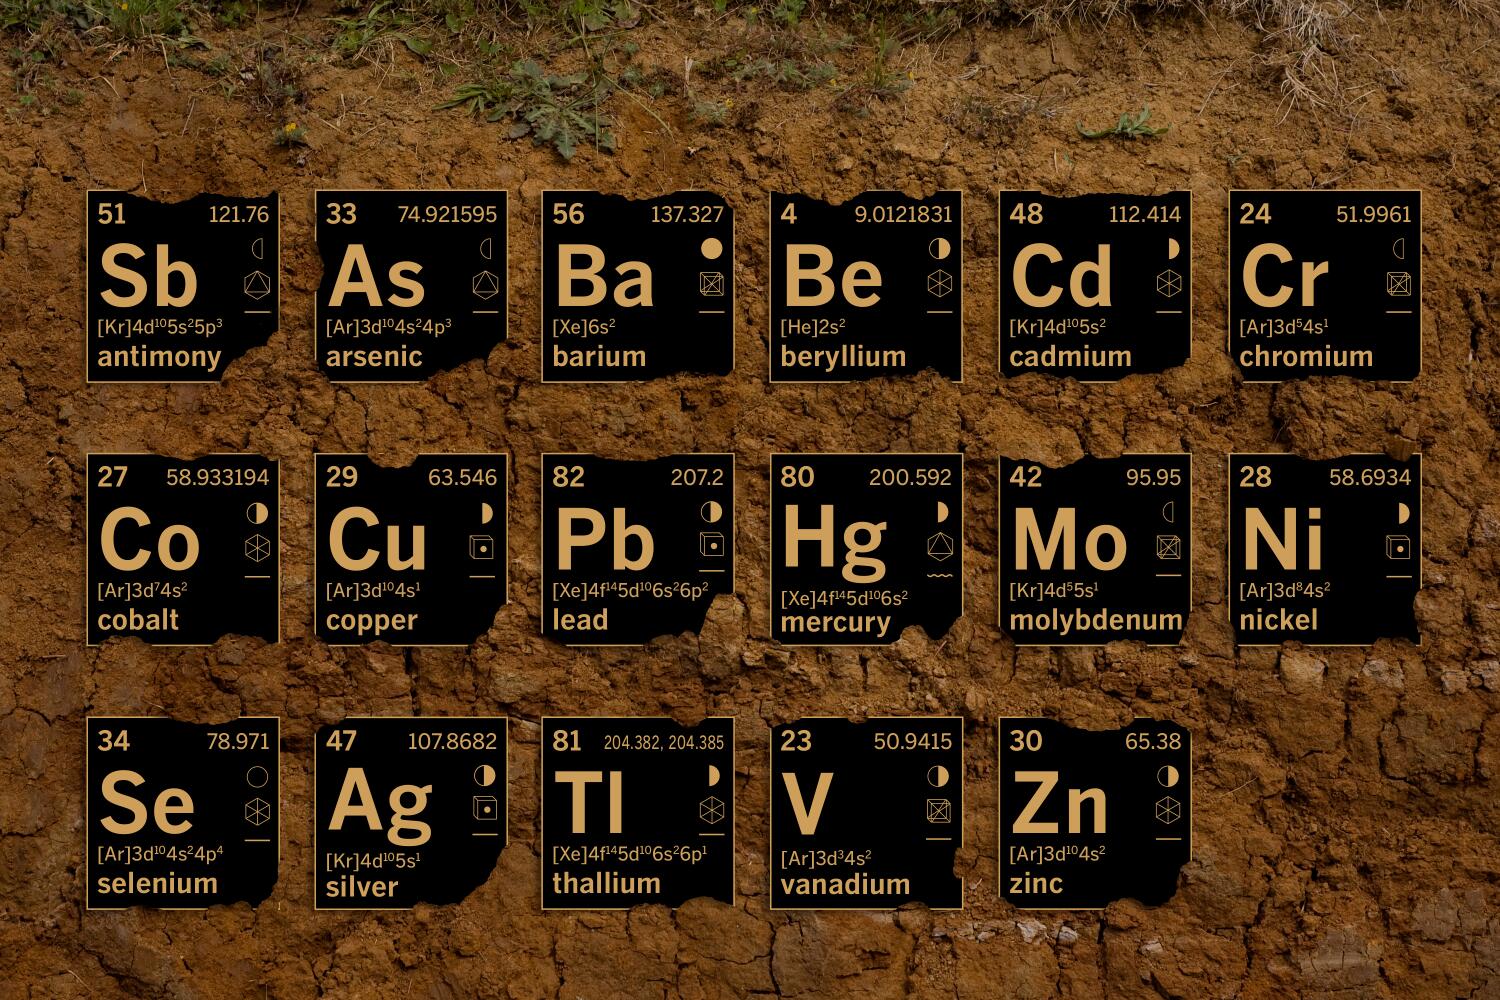Click the cube crystal icon on copper tile
Viewport: 1500px width, 1000px height.
pyautogui.click(x=483, y=547)
